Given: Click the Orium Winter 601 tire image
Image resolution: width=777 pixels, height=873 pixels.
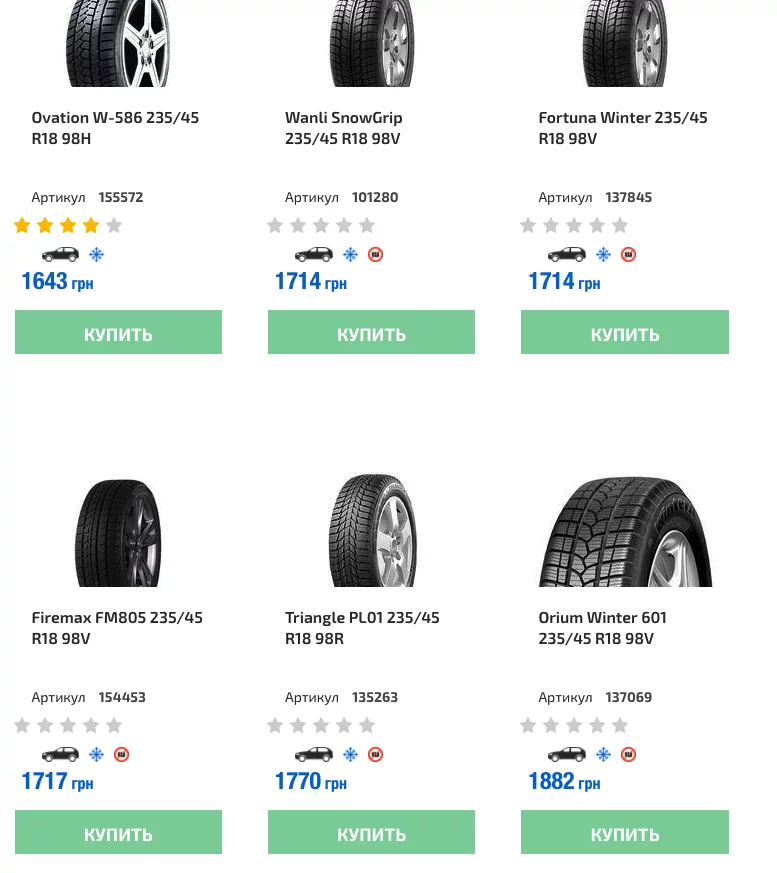Looking at the screenshot, I should click(x=625, y=532).
